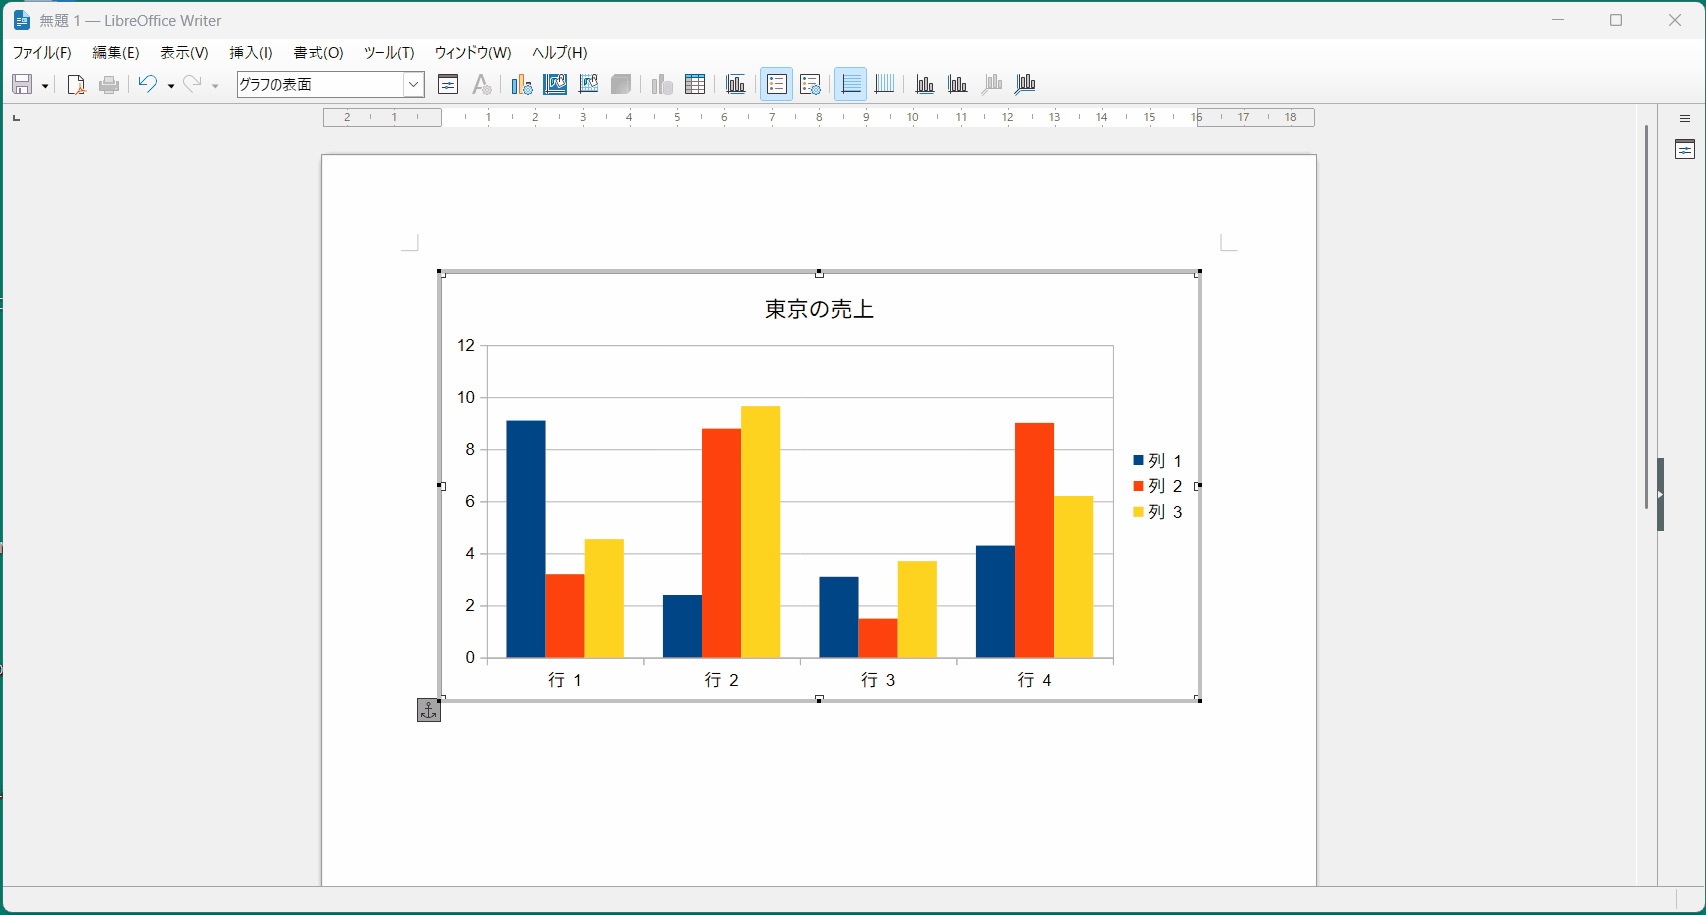This screenshot has width=1706, height=915.
Task: Open the Chart Area format icon
Action: [555, 85]
